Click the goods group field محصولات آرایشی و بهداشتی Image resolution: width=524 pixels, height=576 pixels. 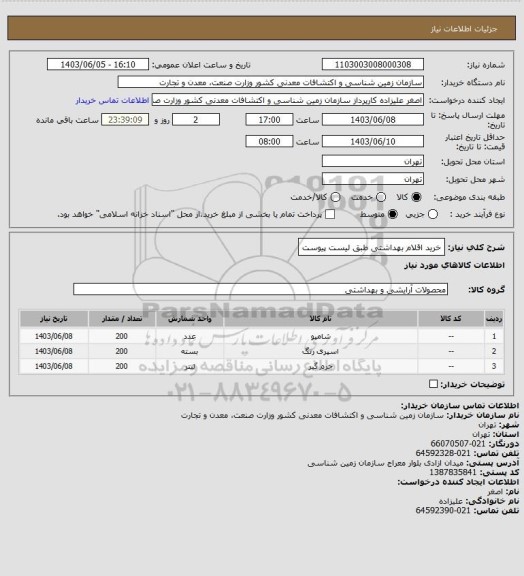click(260, 289)
